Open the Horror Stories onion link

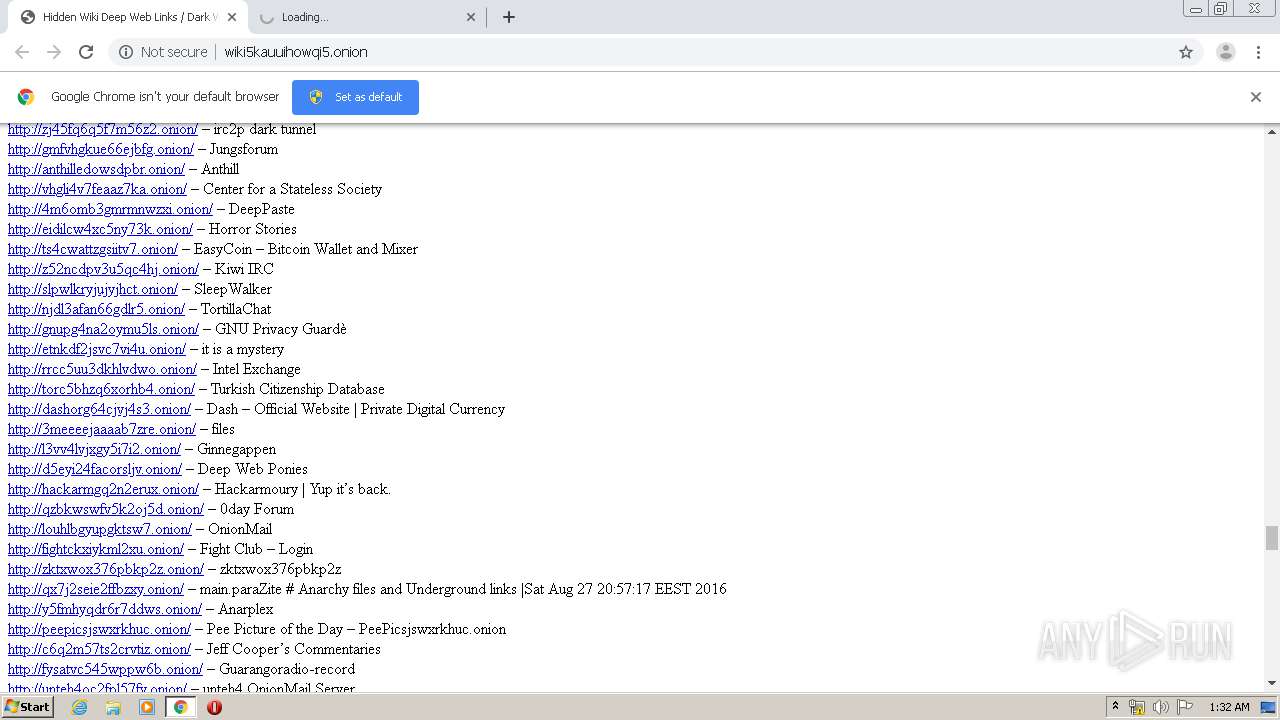(100, 229)
